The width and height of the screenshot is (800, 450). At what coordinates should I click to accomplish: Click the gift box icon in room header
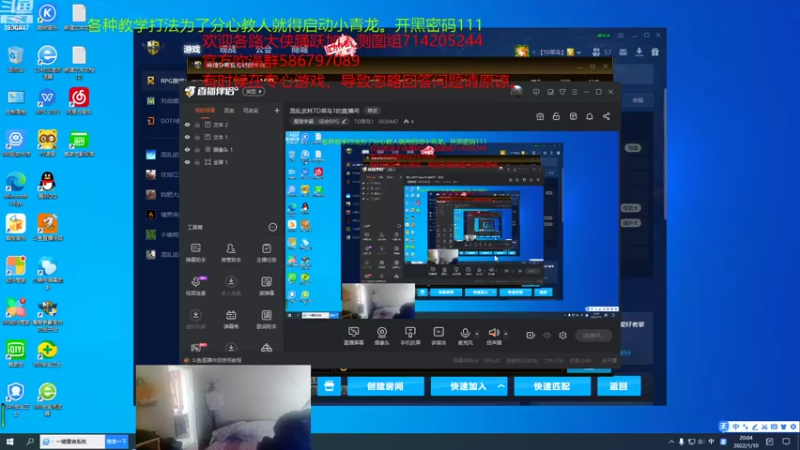pos(540,116)
